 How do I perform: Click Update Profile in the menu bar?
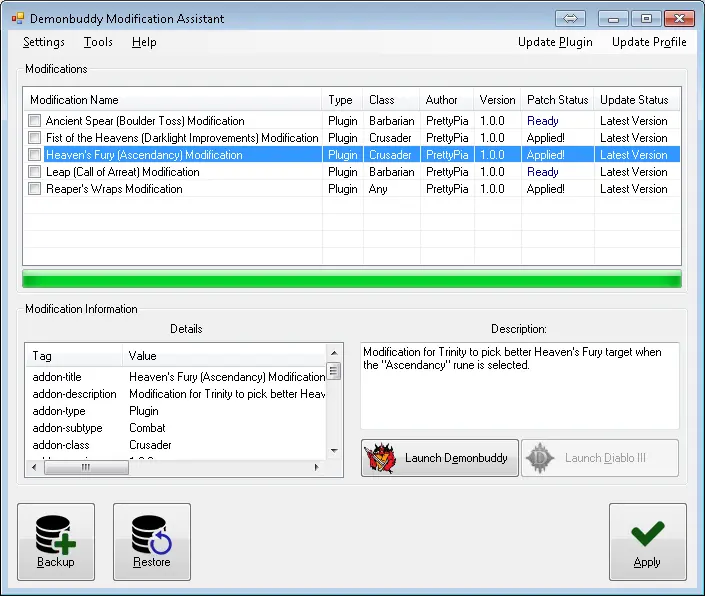click(x=649, y=42)
